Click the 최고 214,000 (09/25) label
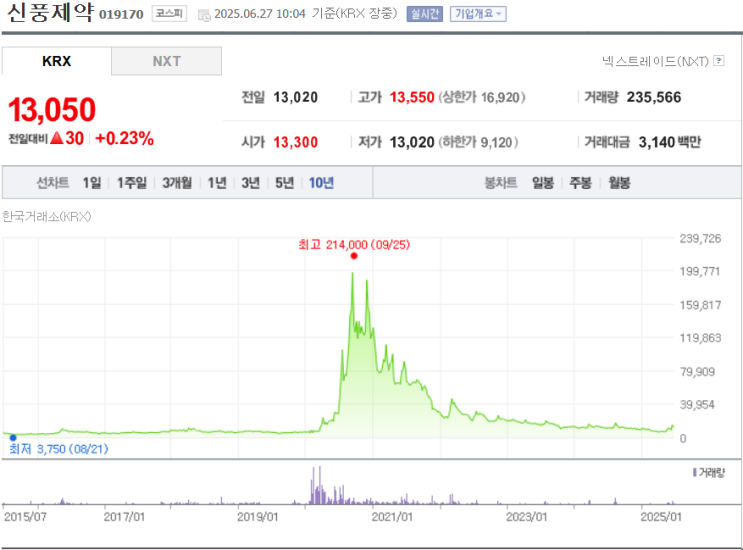The height and width of the screenshot is (550, 743). (354, 244)
